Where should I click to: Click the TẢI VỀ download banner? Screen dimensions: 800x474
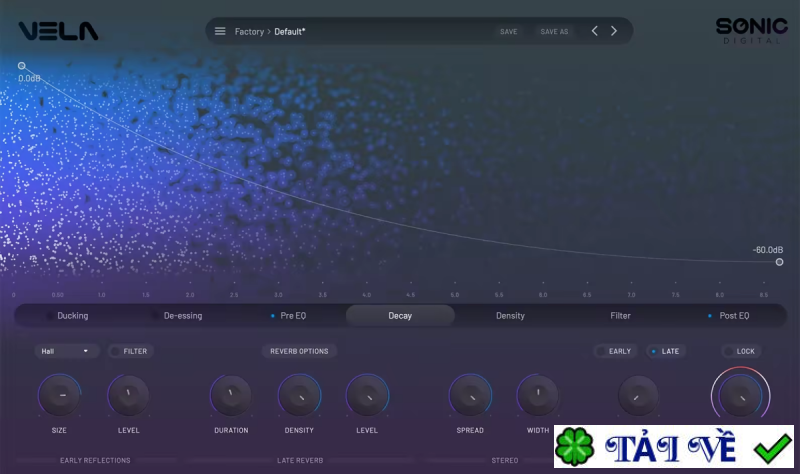pos(673,446)
